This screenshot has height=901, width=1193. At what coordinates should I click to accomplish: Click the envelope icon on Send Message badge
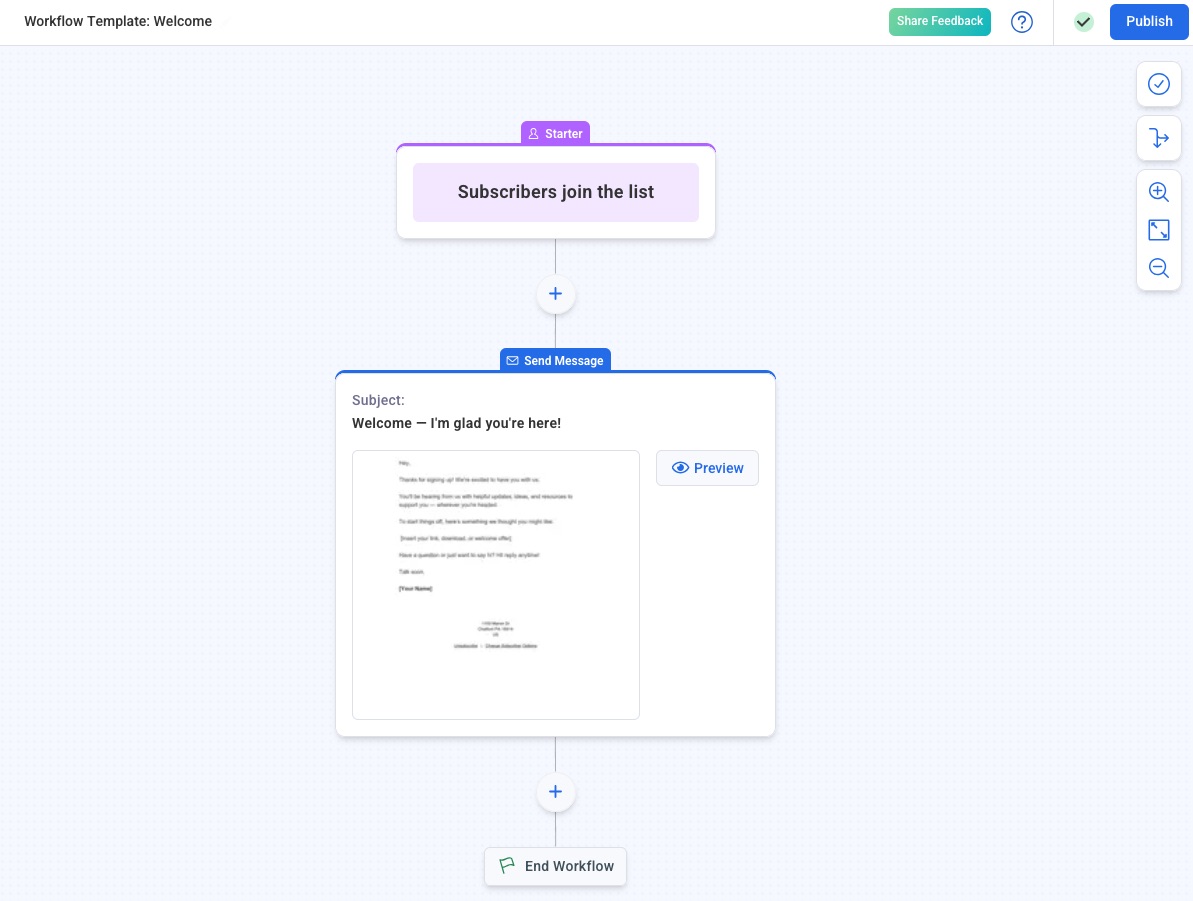pos(512,360)
